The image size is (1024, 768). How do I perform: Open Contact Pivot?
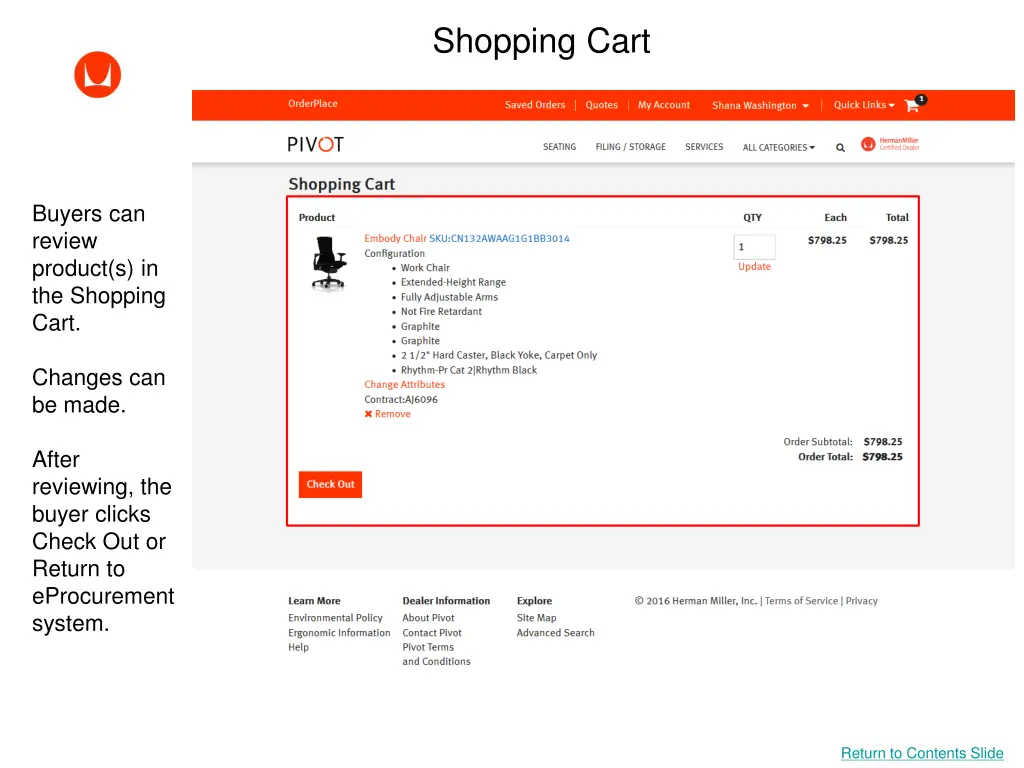click(432, 633)
